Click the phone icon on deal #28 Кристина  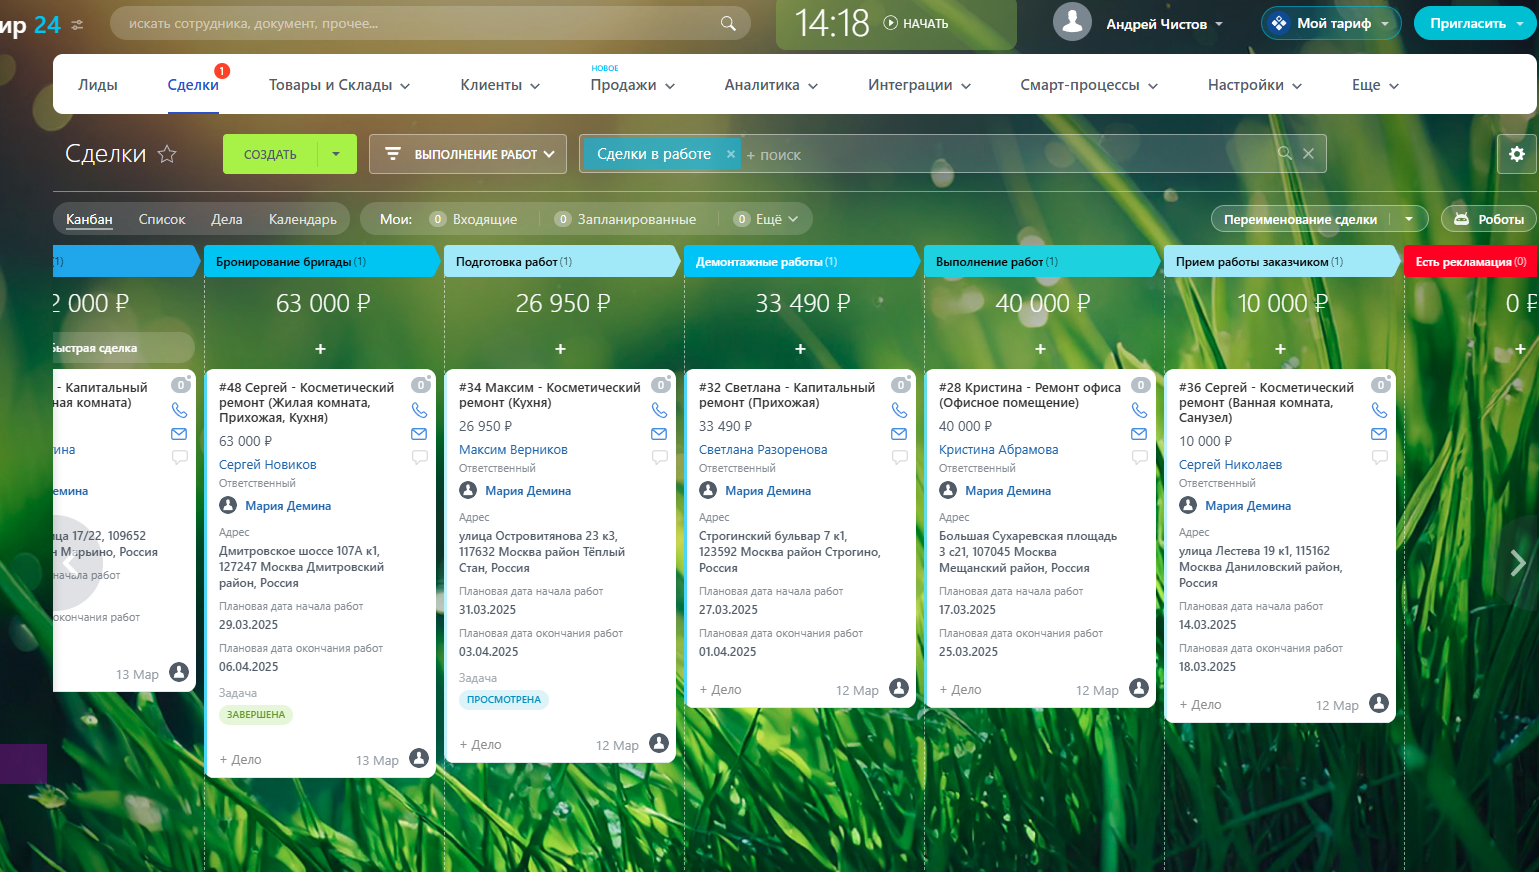(x=1139, y=410)
